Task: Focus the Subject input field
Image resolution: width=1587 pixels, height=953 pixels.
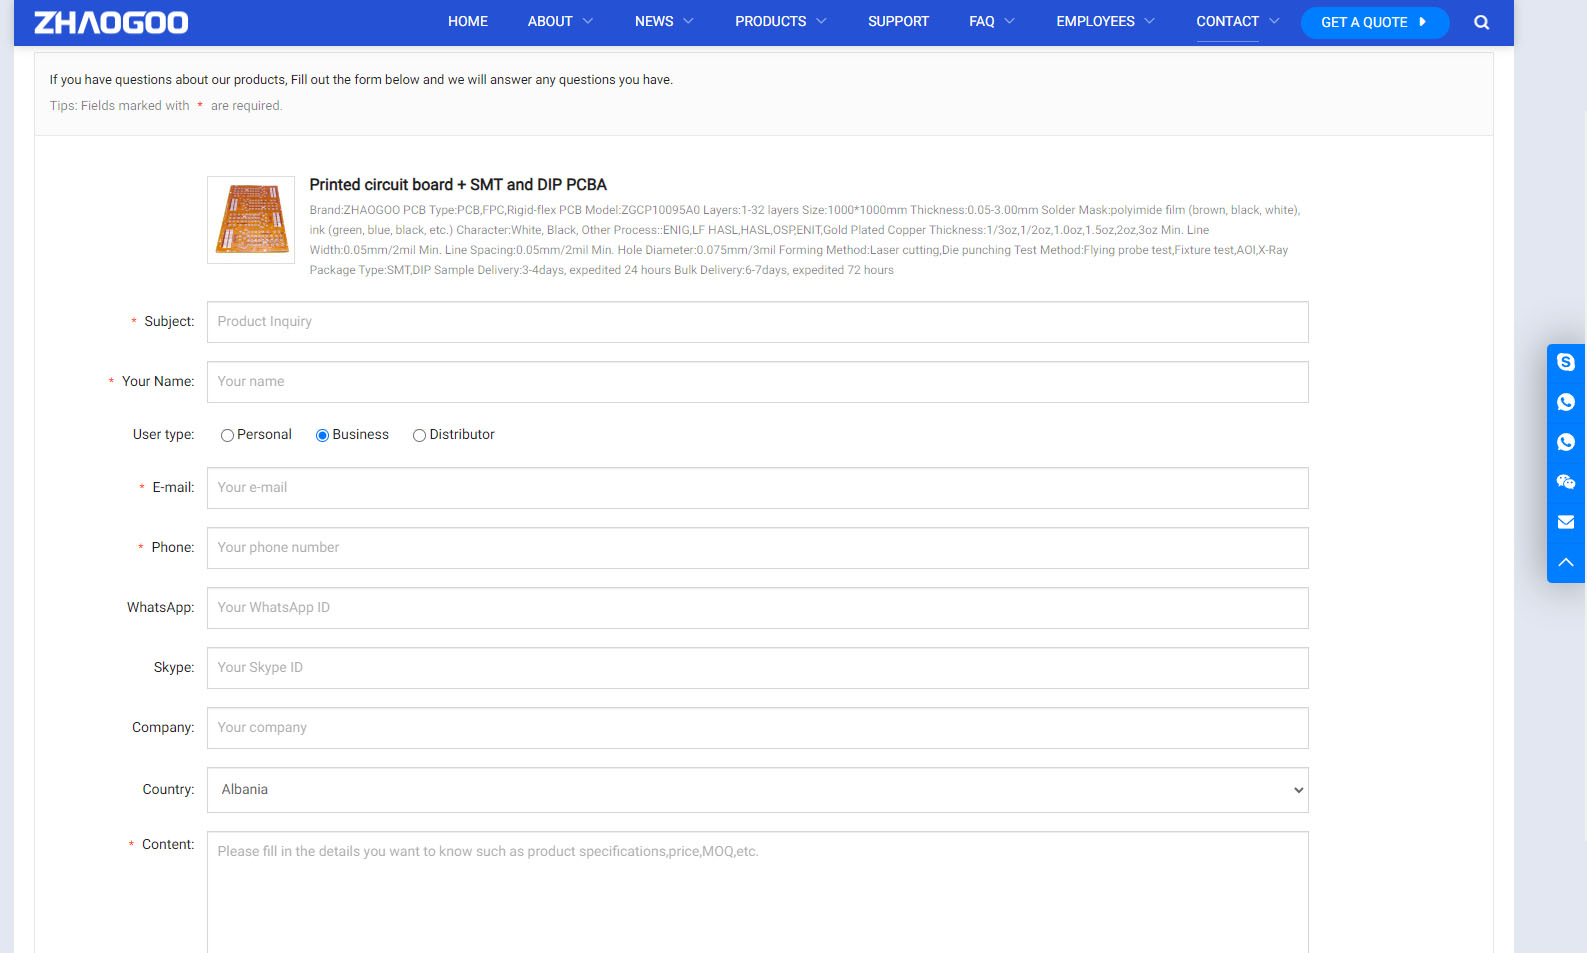Action: (x=757, y=322)
